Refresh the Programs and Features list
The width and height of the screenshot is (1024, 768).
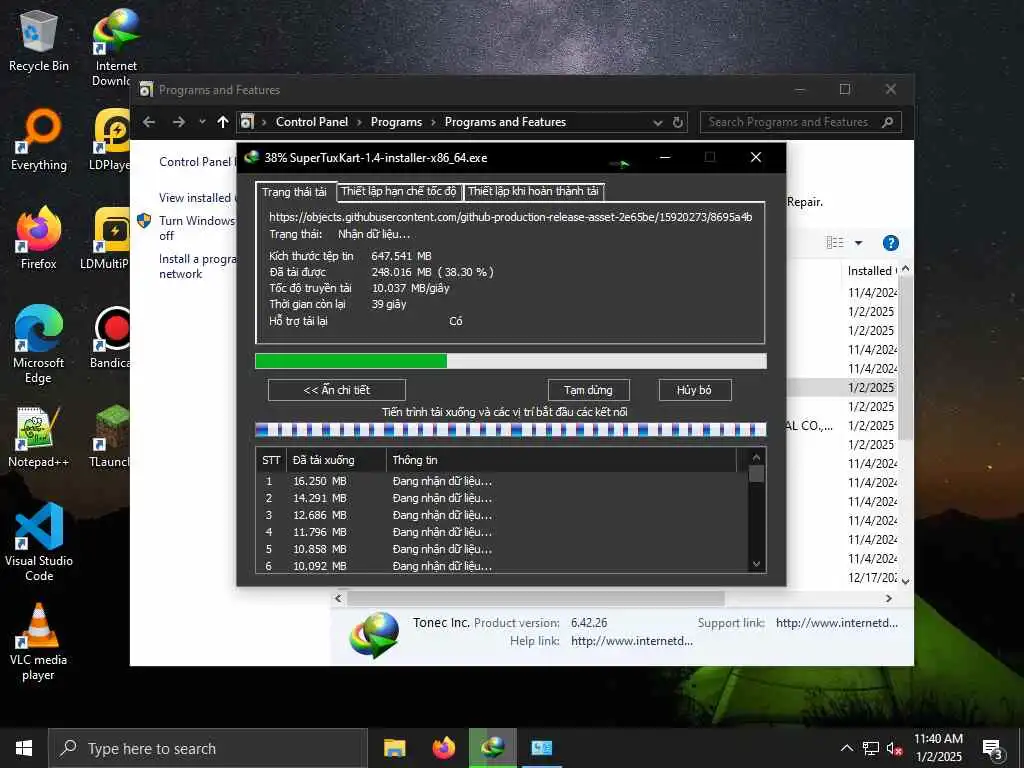click(x=678, y=122)
